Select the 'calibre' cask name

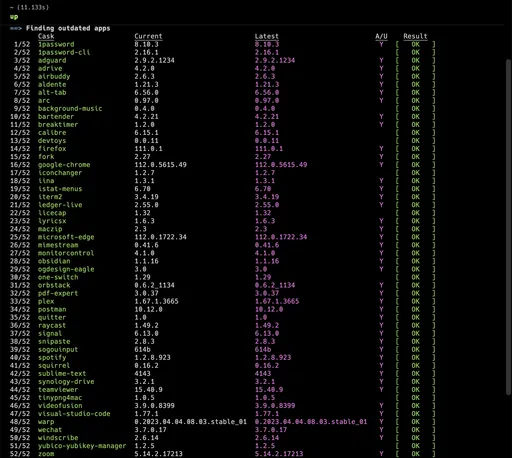click(52, 133)
